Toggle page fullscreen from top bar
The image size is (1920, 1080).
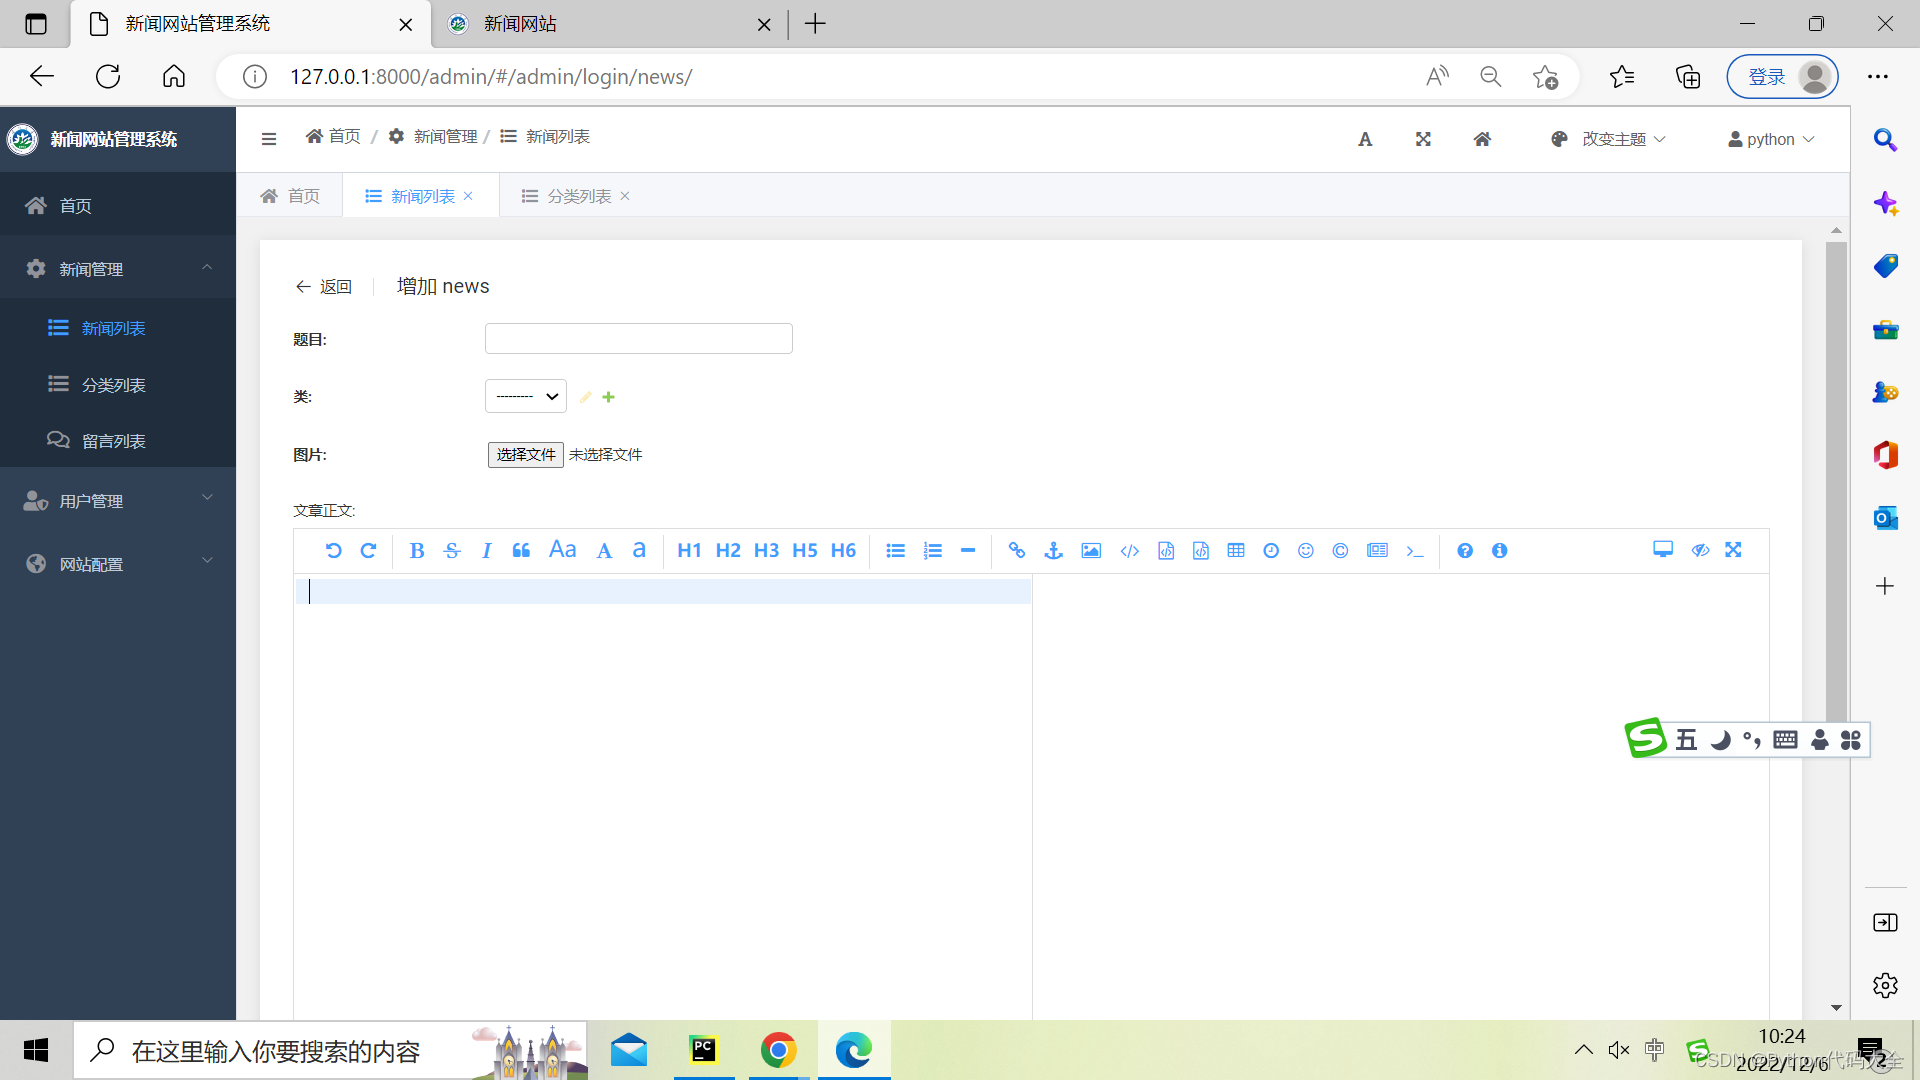pyautogui.click(x=1423, y=139)
